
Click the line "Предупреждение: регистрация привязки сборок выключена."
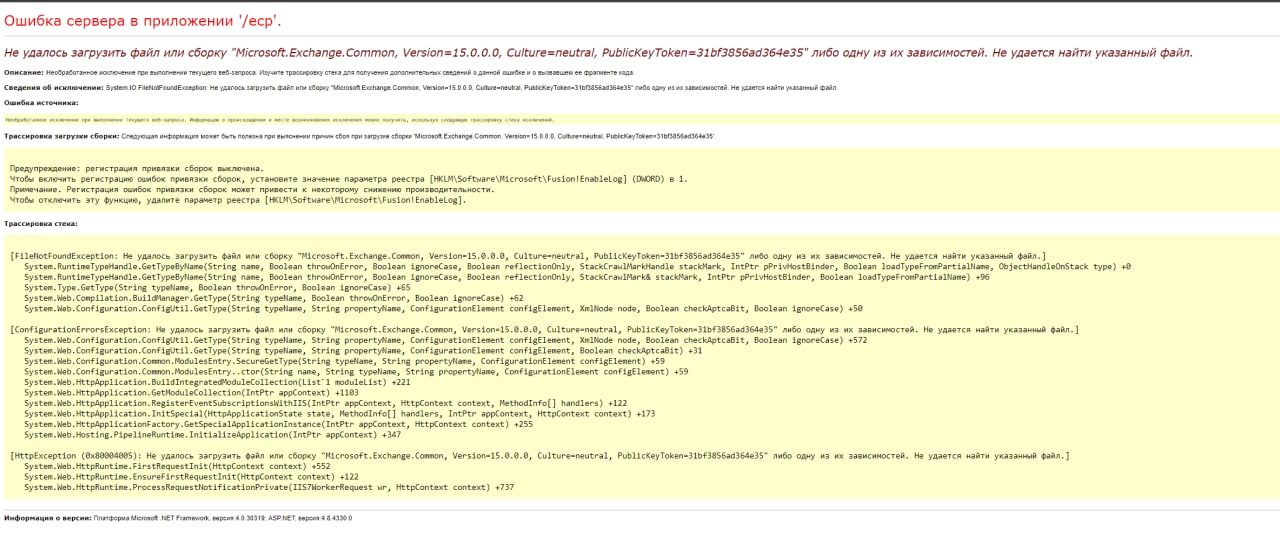click(x=137, y=168)
